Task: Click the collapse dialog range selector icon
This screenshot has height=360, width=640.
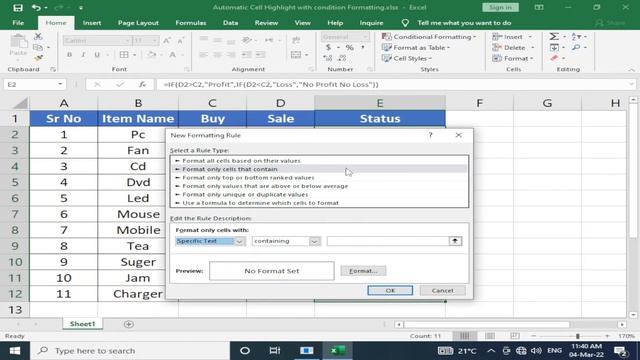Action: (x=455, y=241)
